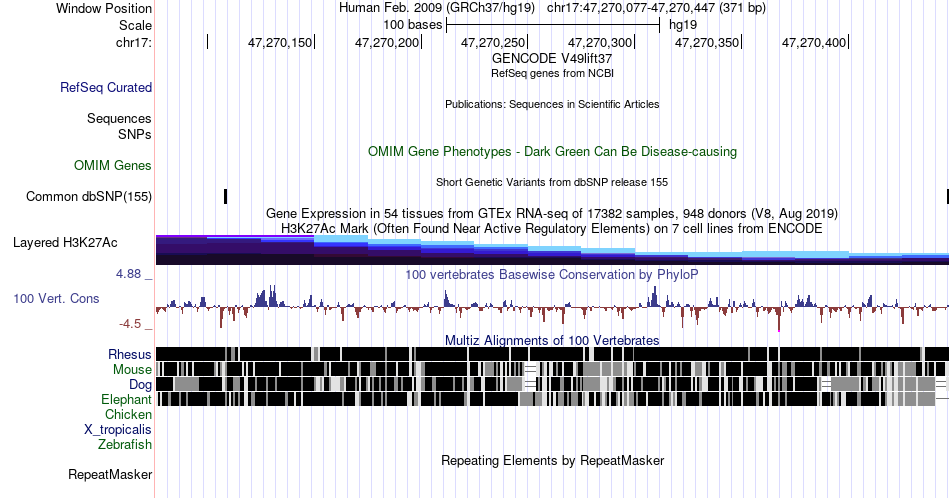Click the Elephant alignment bar
This screenshot has width=950, height=498.
(552, 399)
